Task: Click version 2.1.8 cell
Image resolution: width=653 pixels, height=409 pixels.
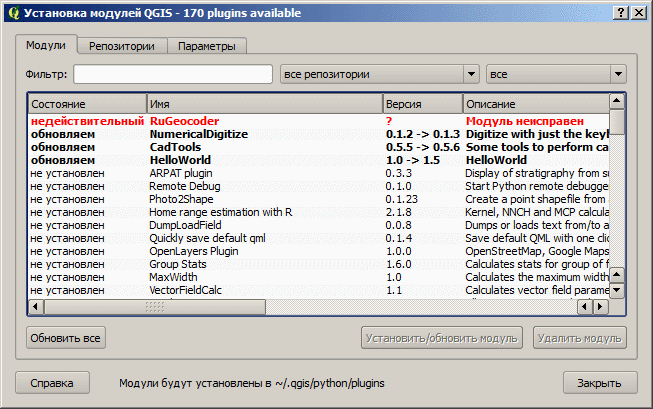Action: tap(399, 212)
